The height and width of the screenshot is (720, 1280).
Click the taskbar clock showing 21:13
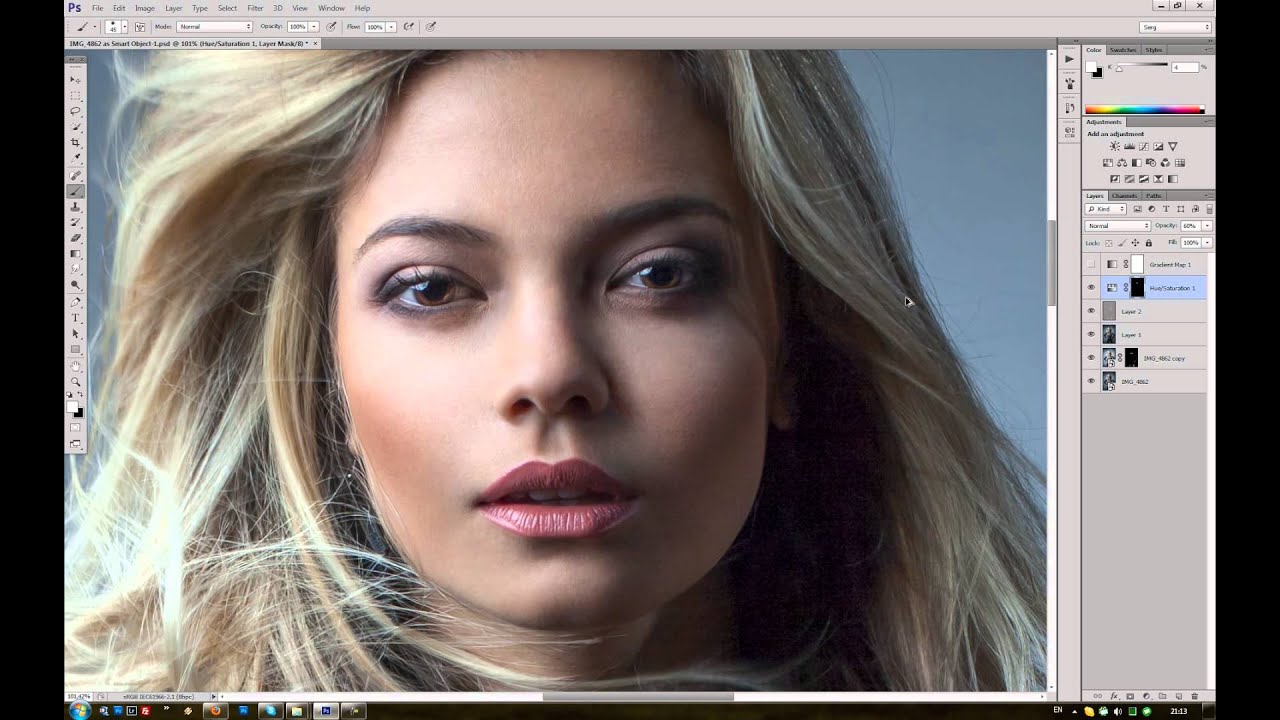coord(1178,711)
